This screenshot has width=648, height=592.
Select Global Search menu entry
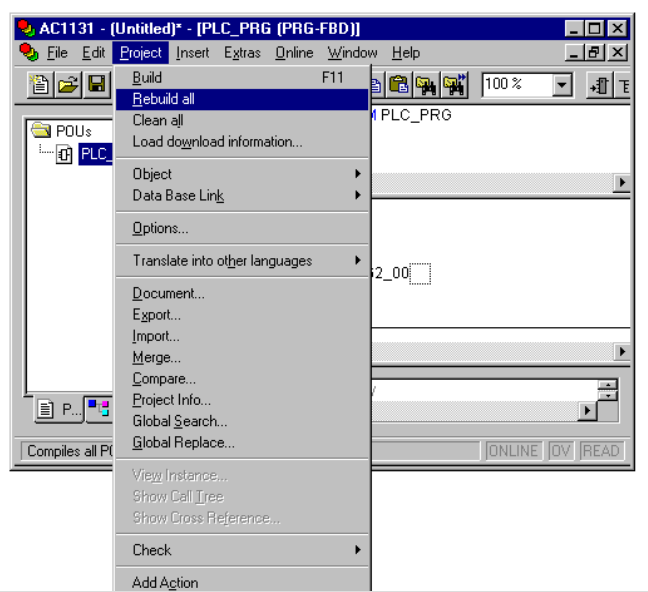180,421
